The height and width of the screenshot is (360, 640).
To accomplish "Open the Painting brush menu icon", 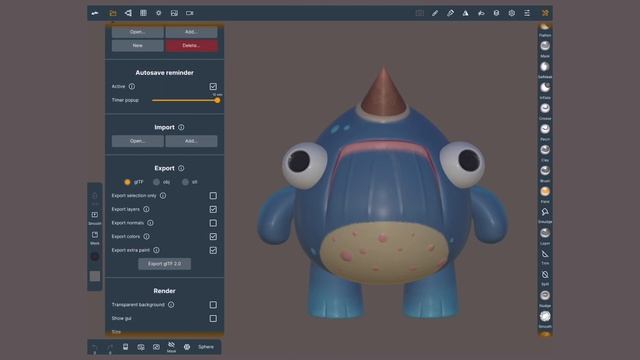I will [450, 13].
